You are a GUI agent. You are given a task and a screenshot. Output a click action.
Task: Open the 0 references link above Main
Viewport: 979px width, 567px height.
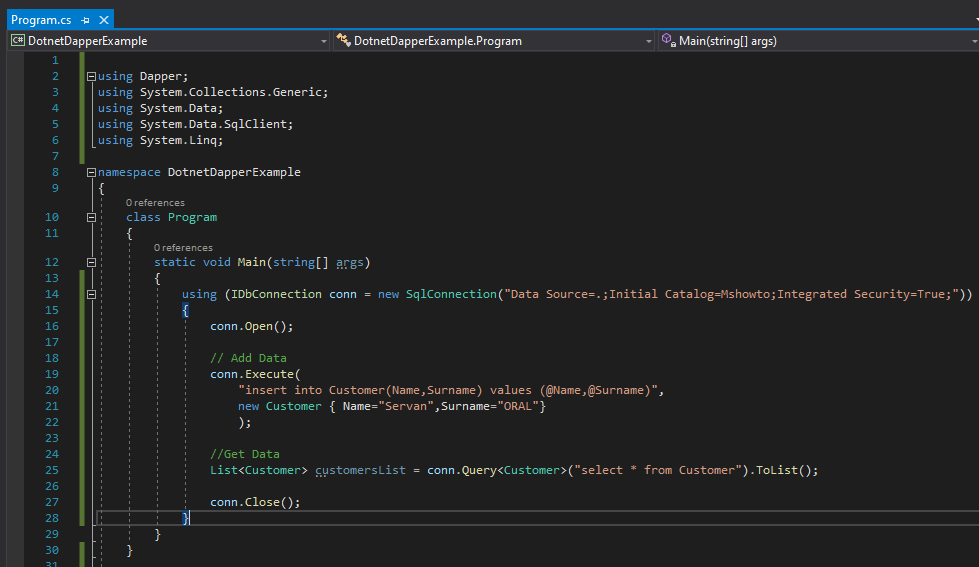coord(184,247)
